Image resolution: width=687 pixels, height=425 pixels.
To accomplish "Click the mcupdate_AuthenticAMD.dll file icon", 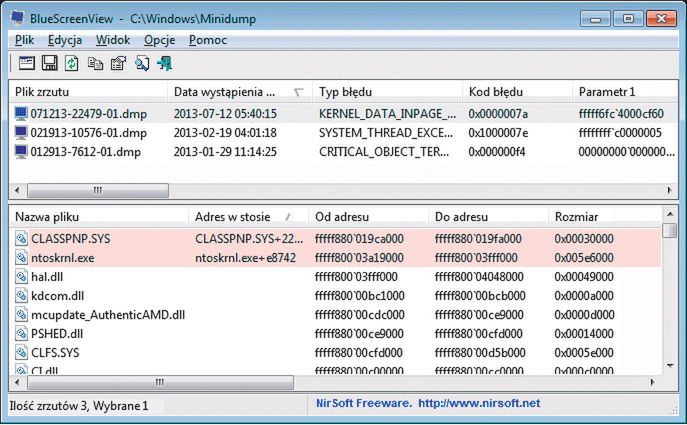I will click(x=21, y=314).
